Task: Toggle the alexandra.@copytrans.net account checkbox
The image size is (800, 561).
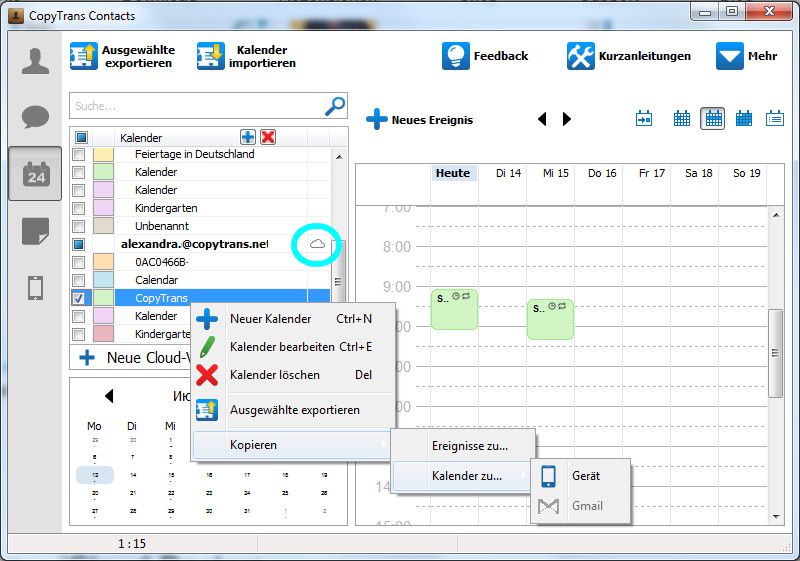Action: [79, 244]
